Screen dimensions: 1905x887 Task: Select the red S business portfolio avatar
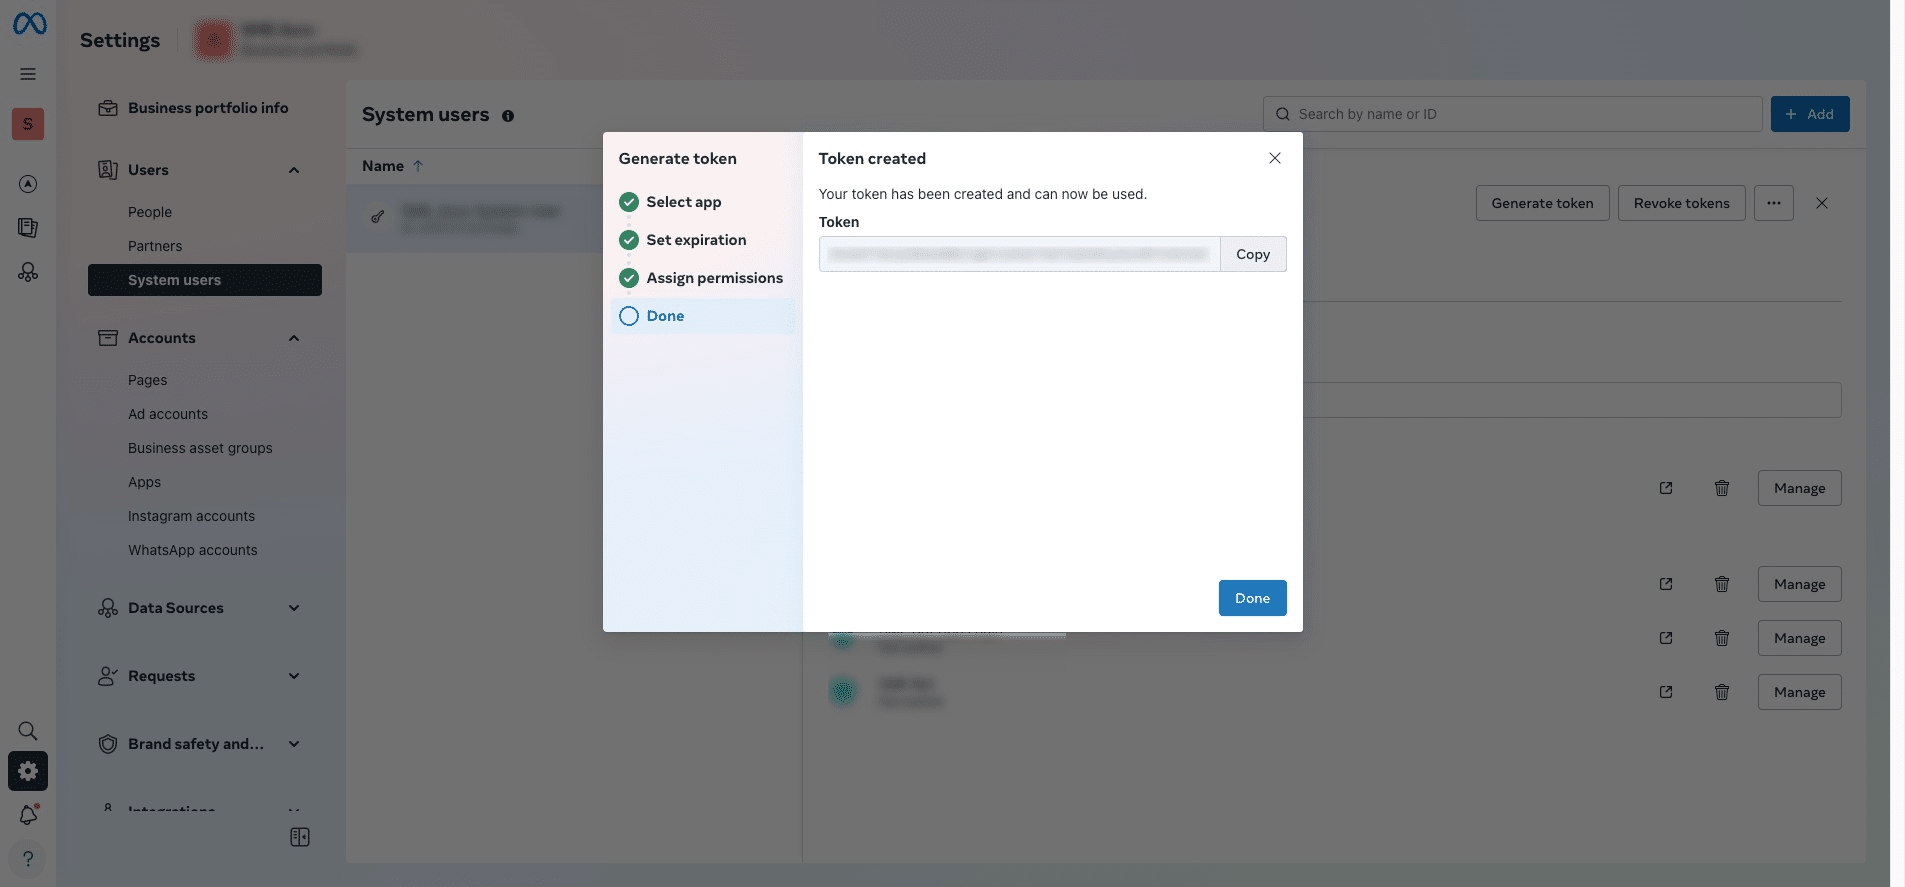pos(28,124)
